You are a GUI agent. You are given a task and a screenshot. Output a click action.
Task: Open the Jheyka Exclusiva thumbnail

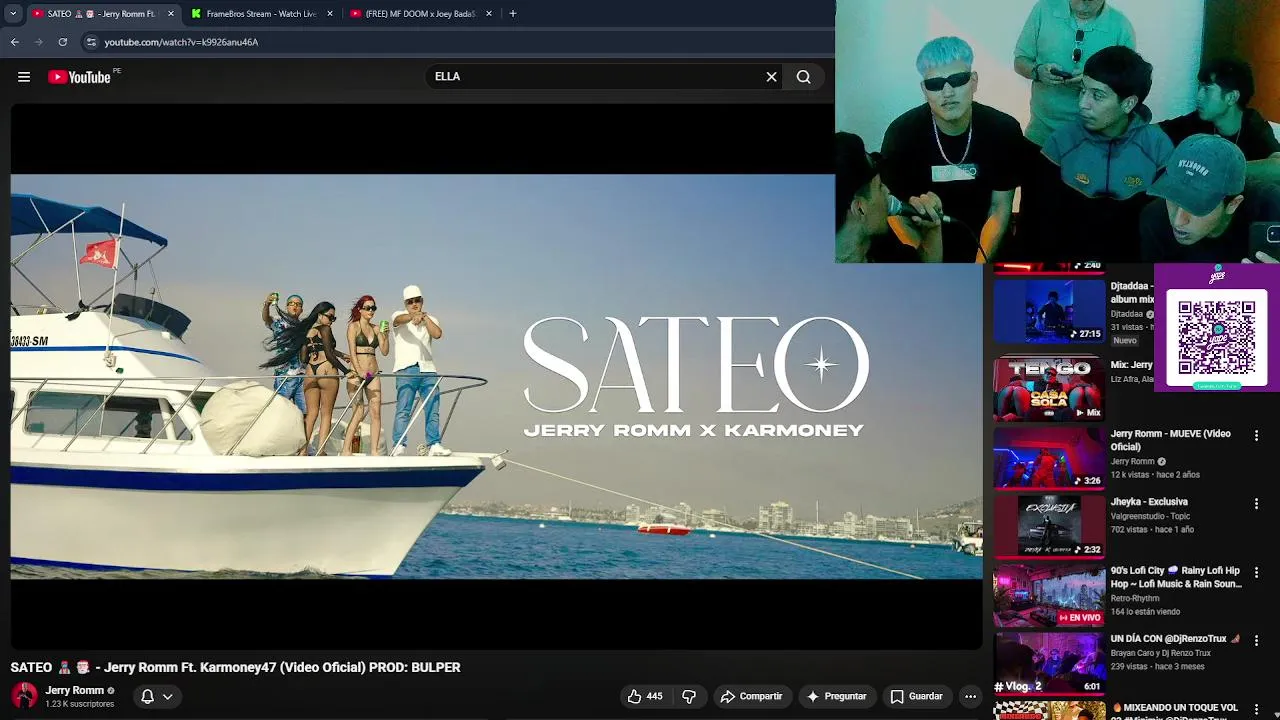pyautogui.click(x=1048, y=526)
